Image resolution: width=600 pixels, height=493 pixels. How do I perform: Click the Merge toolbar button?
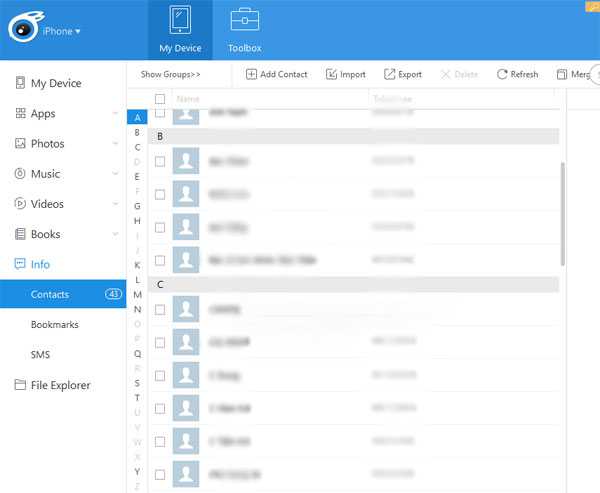coord(573,74)
